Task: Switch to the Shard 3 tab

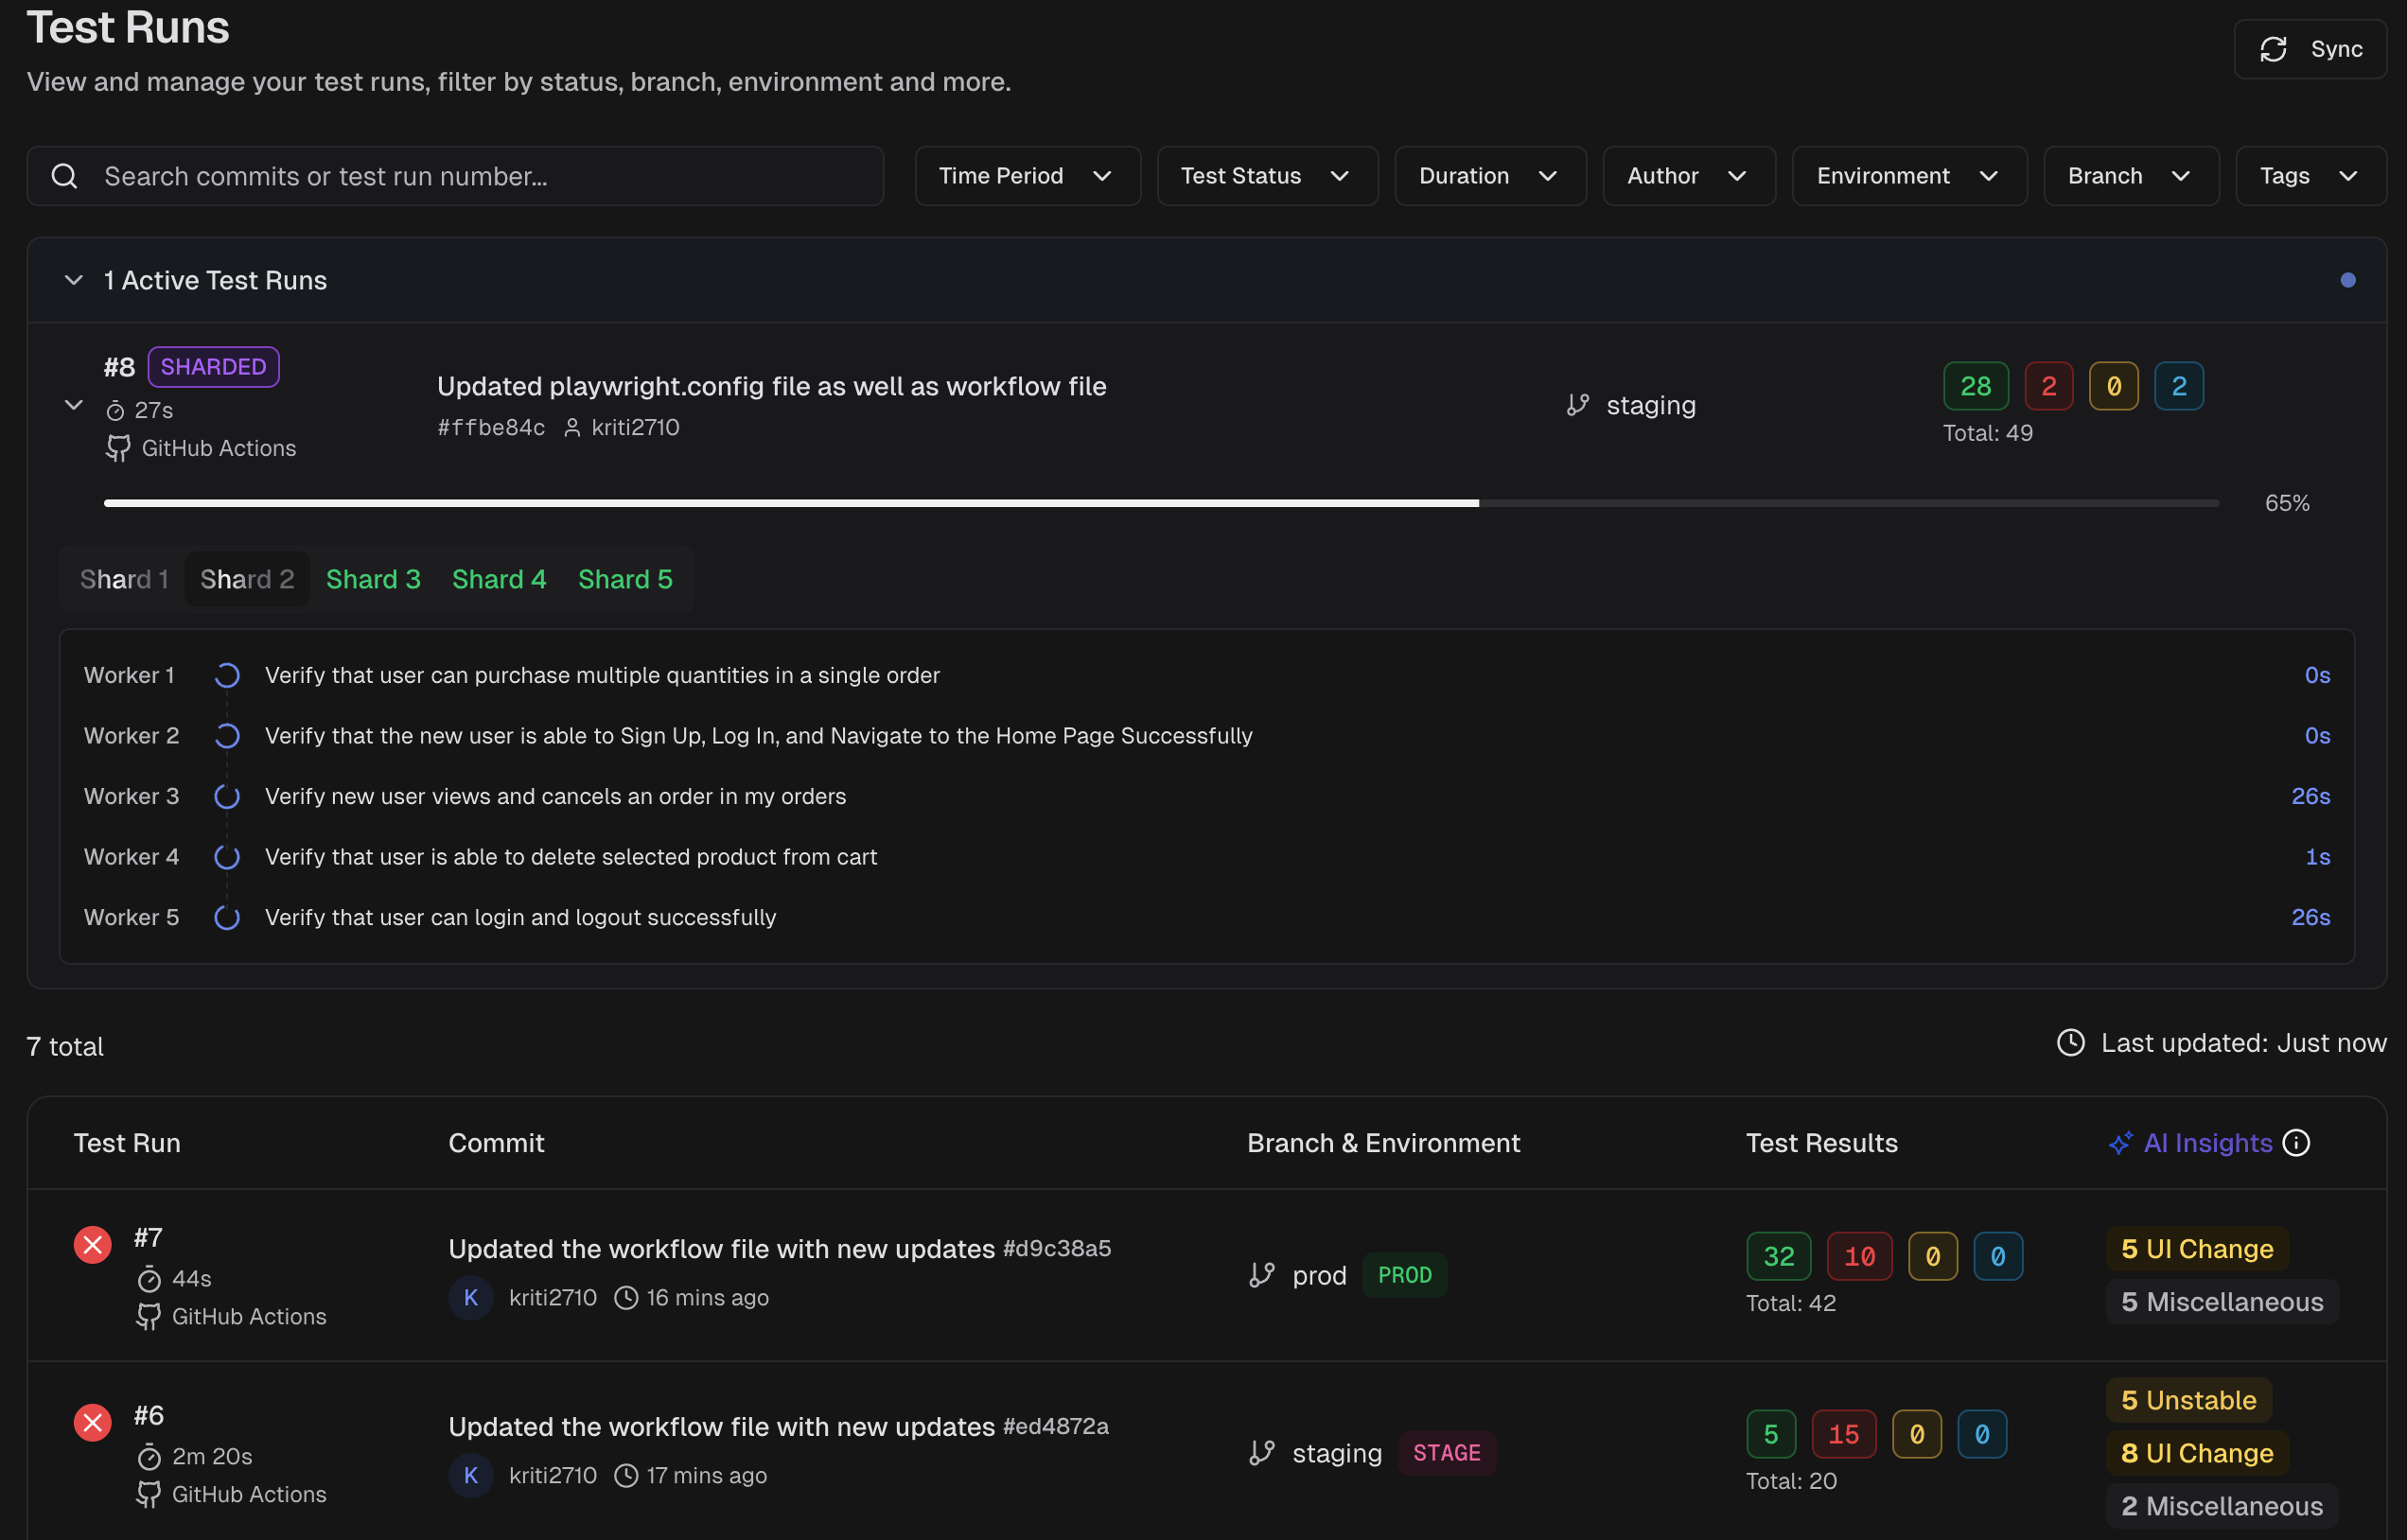Action: click(373, 579)
